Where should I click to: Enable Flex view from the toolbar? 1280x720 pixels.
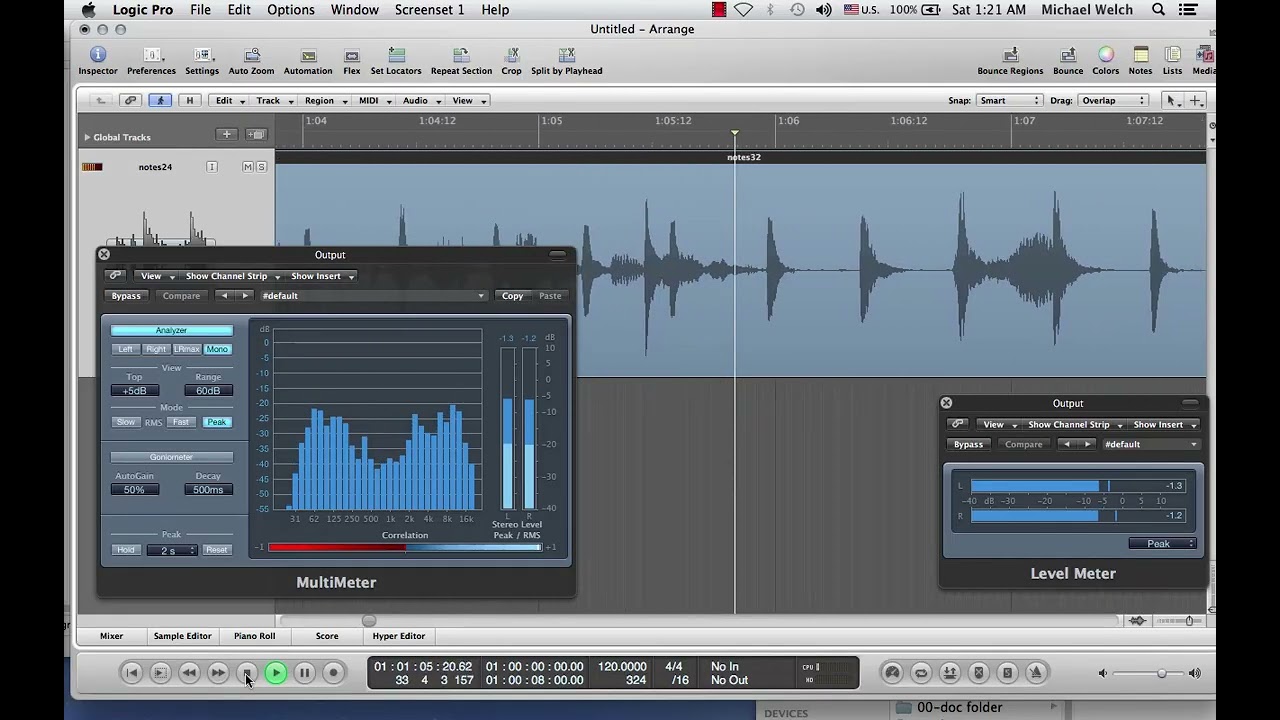[x=352, y=60]
